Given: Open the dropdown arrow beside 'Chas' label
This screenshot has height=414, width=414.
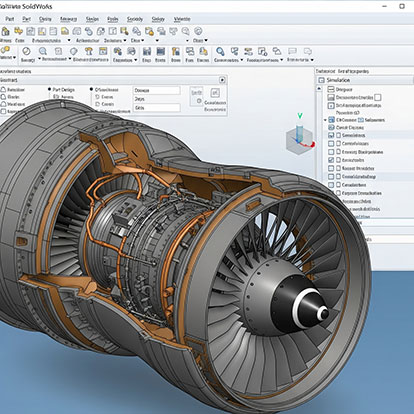Looking at the screenshot, I should pos(206,40).
